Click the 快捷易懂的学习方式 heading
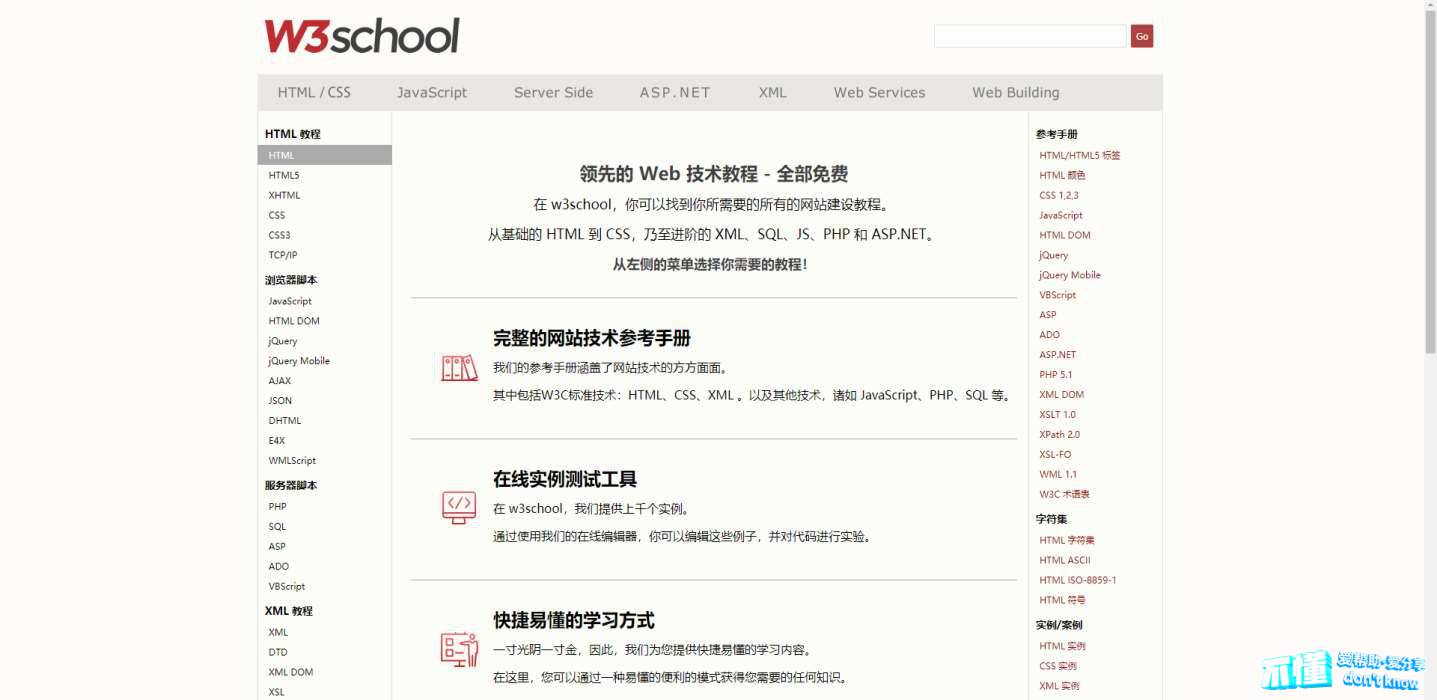 tap(574, 620)
